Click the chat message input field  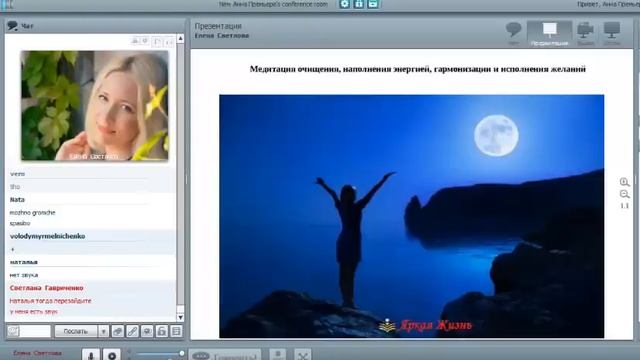pos(35,331)
